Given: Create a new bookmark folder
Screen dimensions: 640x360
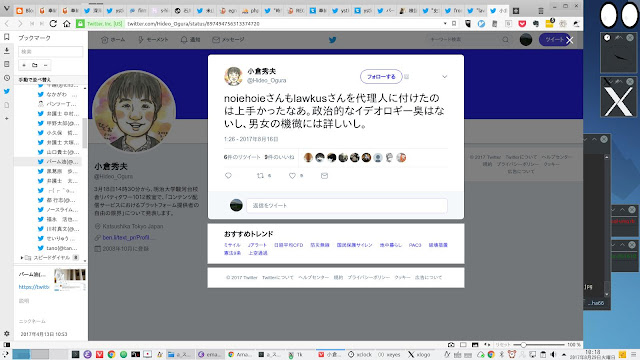Looking at the screenshot, I should coord(35,65).
